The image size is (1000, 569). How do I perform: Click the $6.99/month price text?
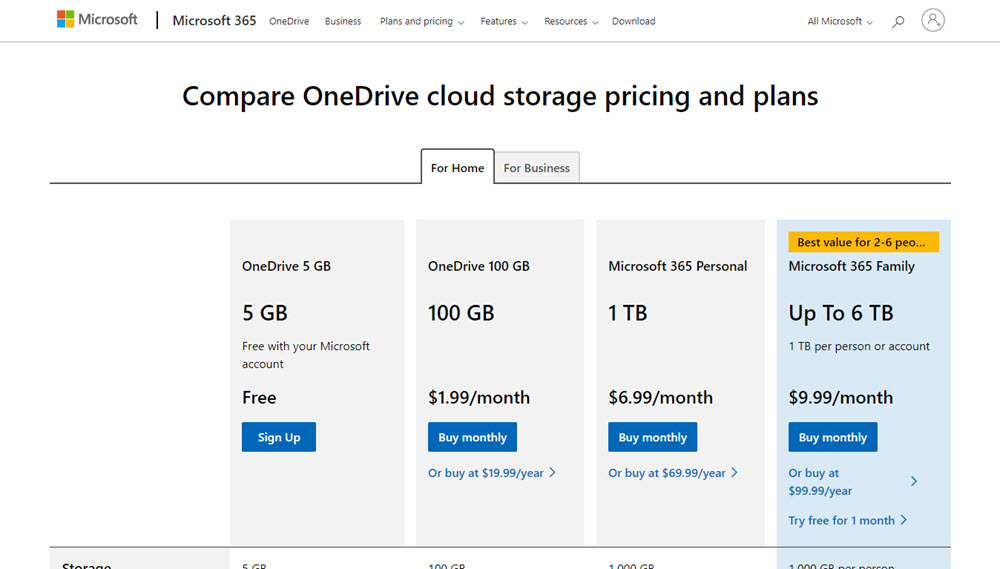[660, 397]
